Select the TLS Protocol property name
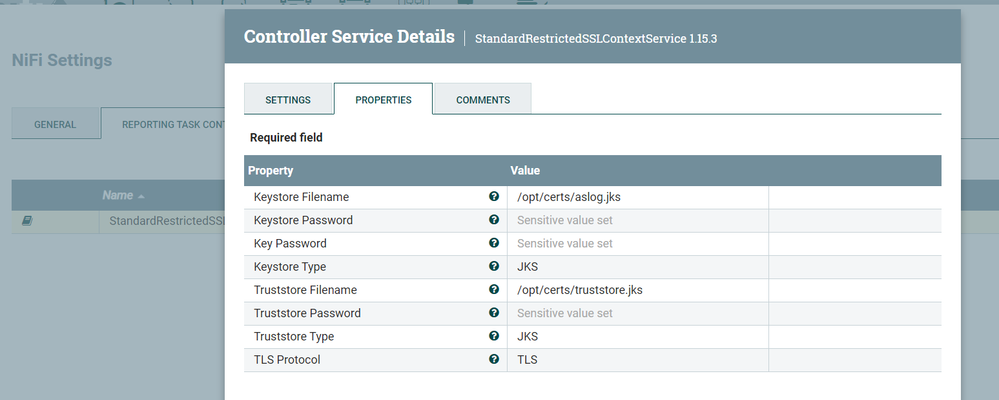The width and height of the screenshot is (999, 400). [x=287, y=360]
